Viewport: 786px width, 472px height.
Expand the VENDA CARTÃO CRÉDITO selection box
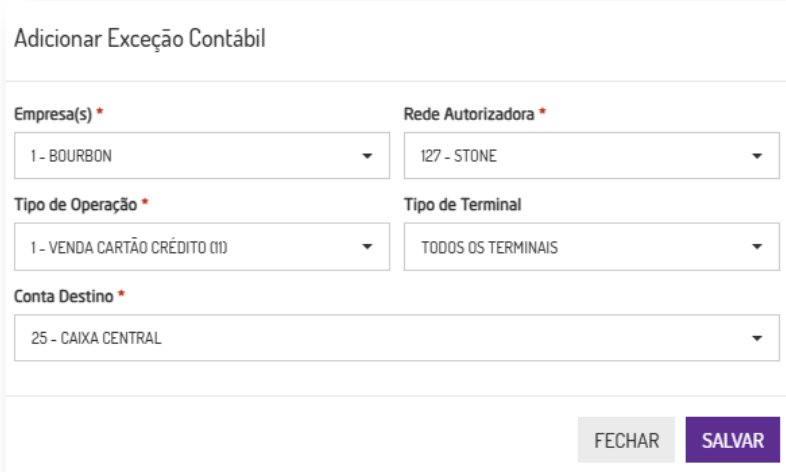[x=190, y=247]
